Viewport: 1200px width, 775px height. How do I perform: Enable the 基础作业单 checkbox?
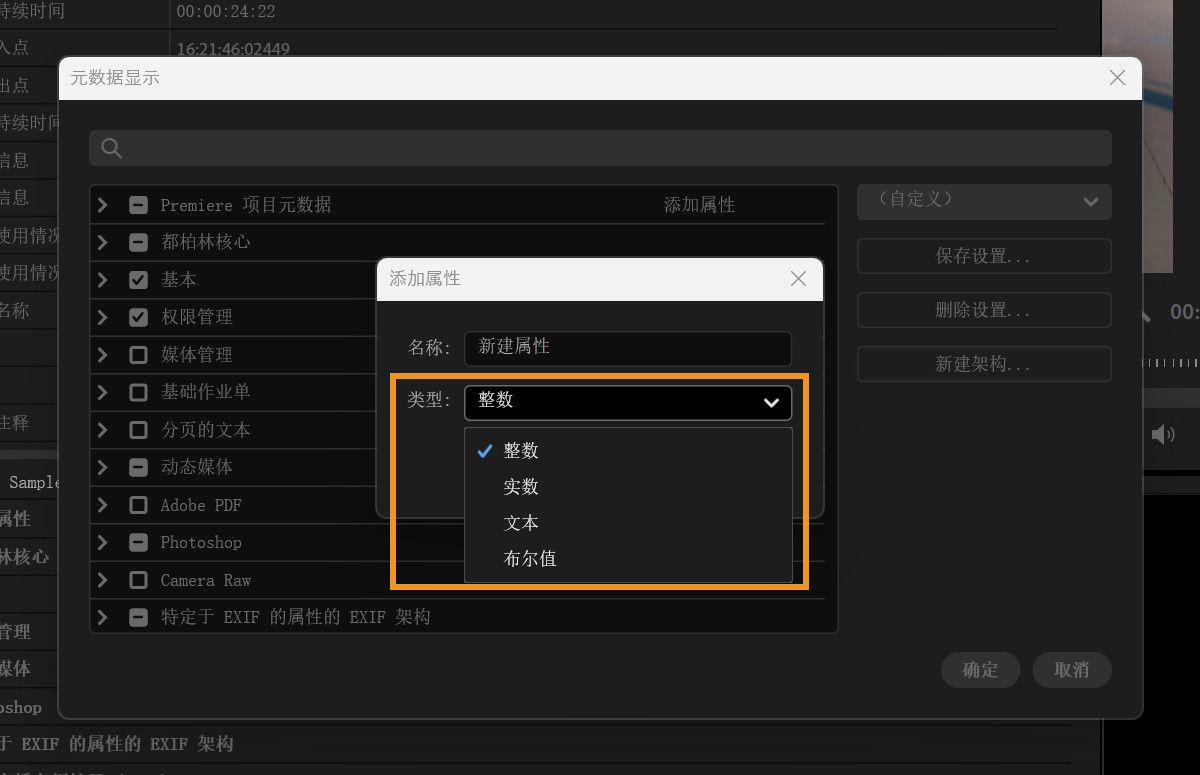click(139, 392)
